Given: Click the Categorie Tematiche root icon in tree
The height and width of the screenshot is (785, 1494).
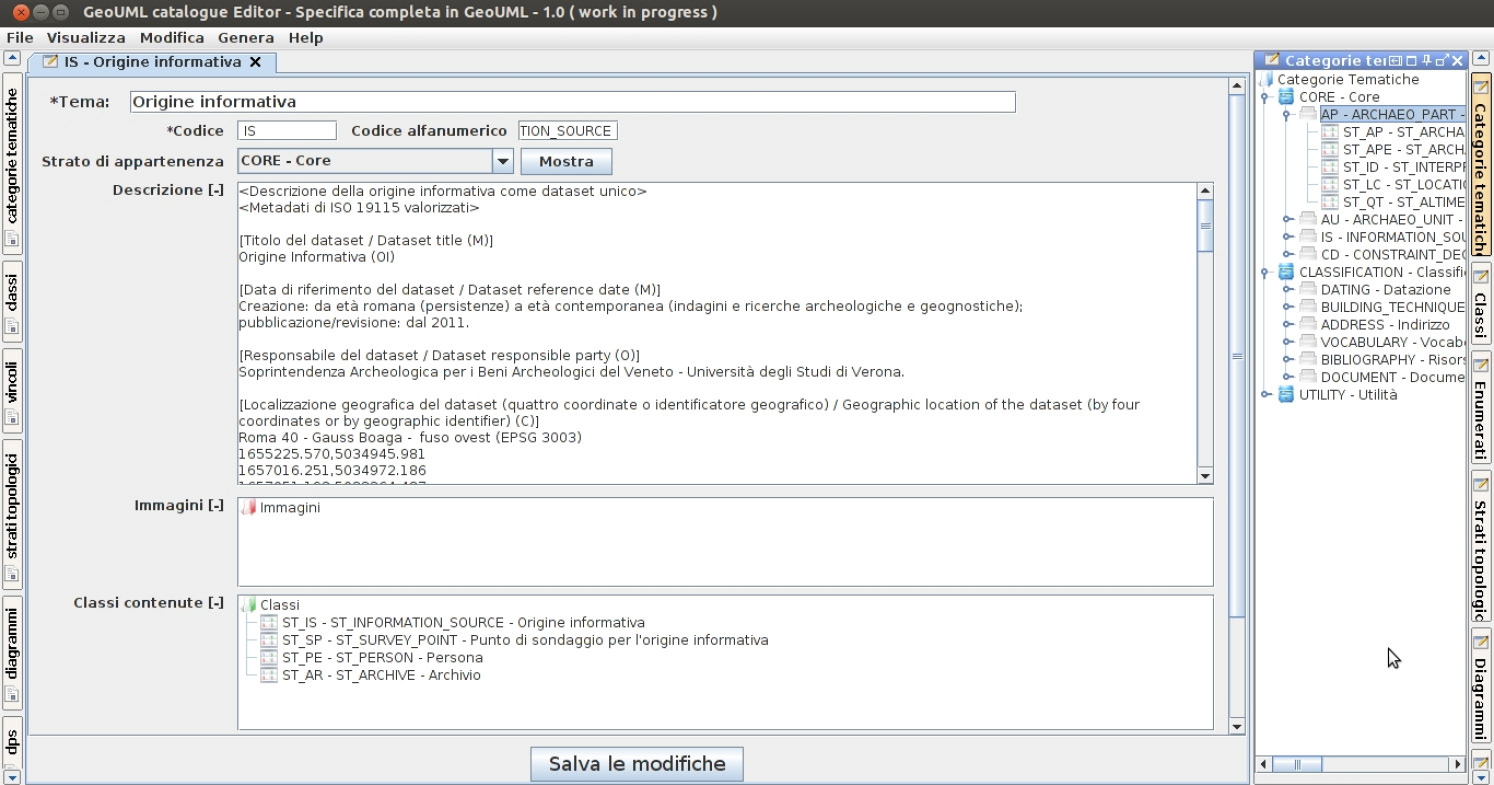Looking at the screenshot, I should 1267,80.
